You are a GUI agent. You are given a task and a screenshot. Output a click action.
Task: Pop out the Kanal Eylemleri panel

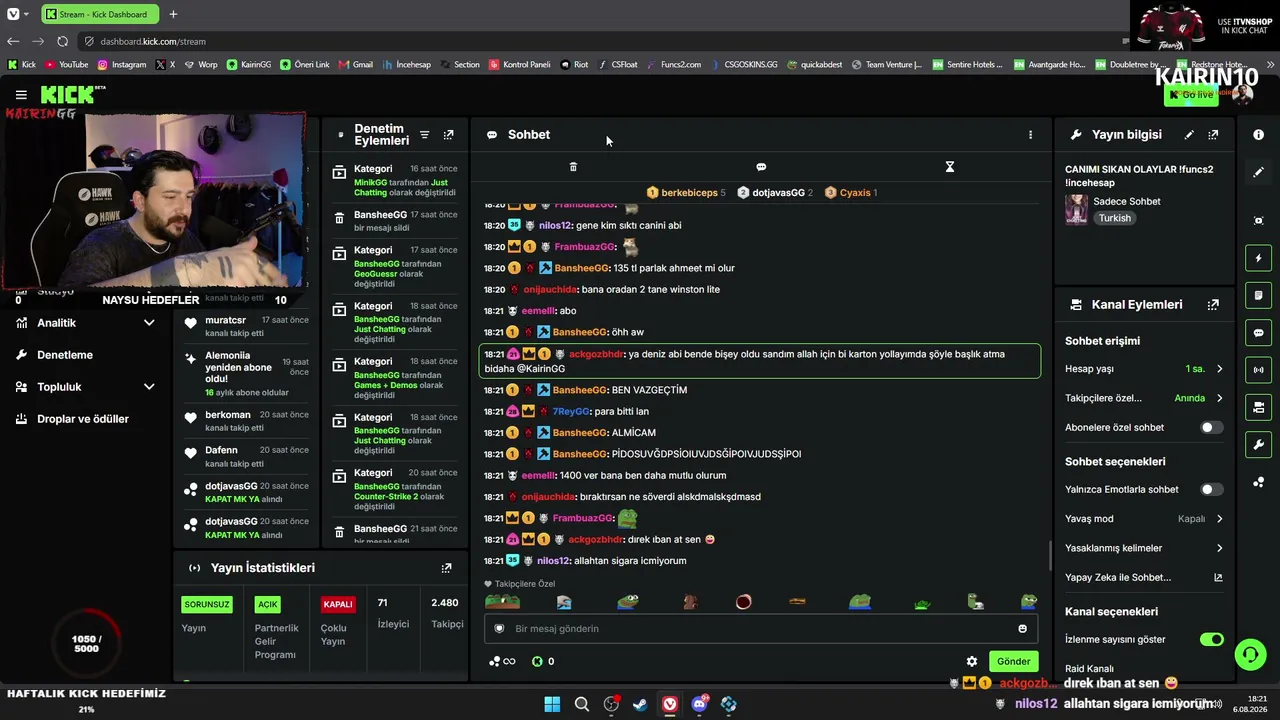1213,305
